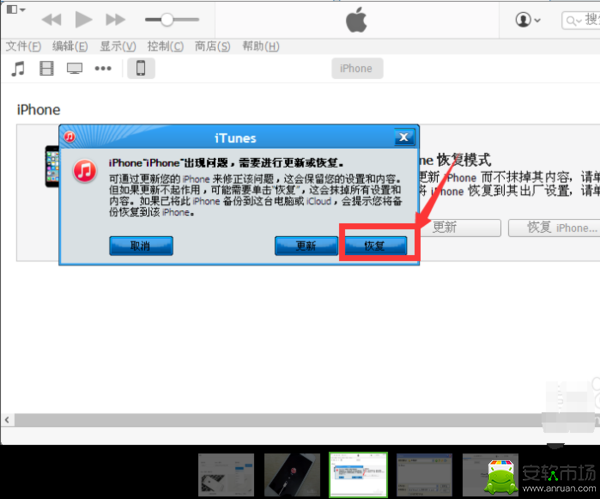Click the iTunes icon in dialog title bar
600x499 pixels.
pos(69,137)
